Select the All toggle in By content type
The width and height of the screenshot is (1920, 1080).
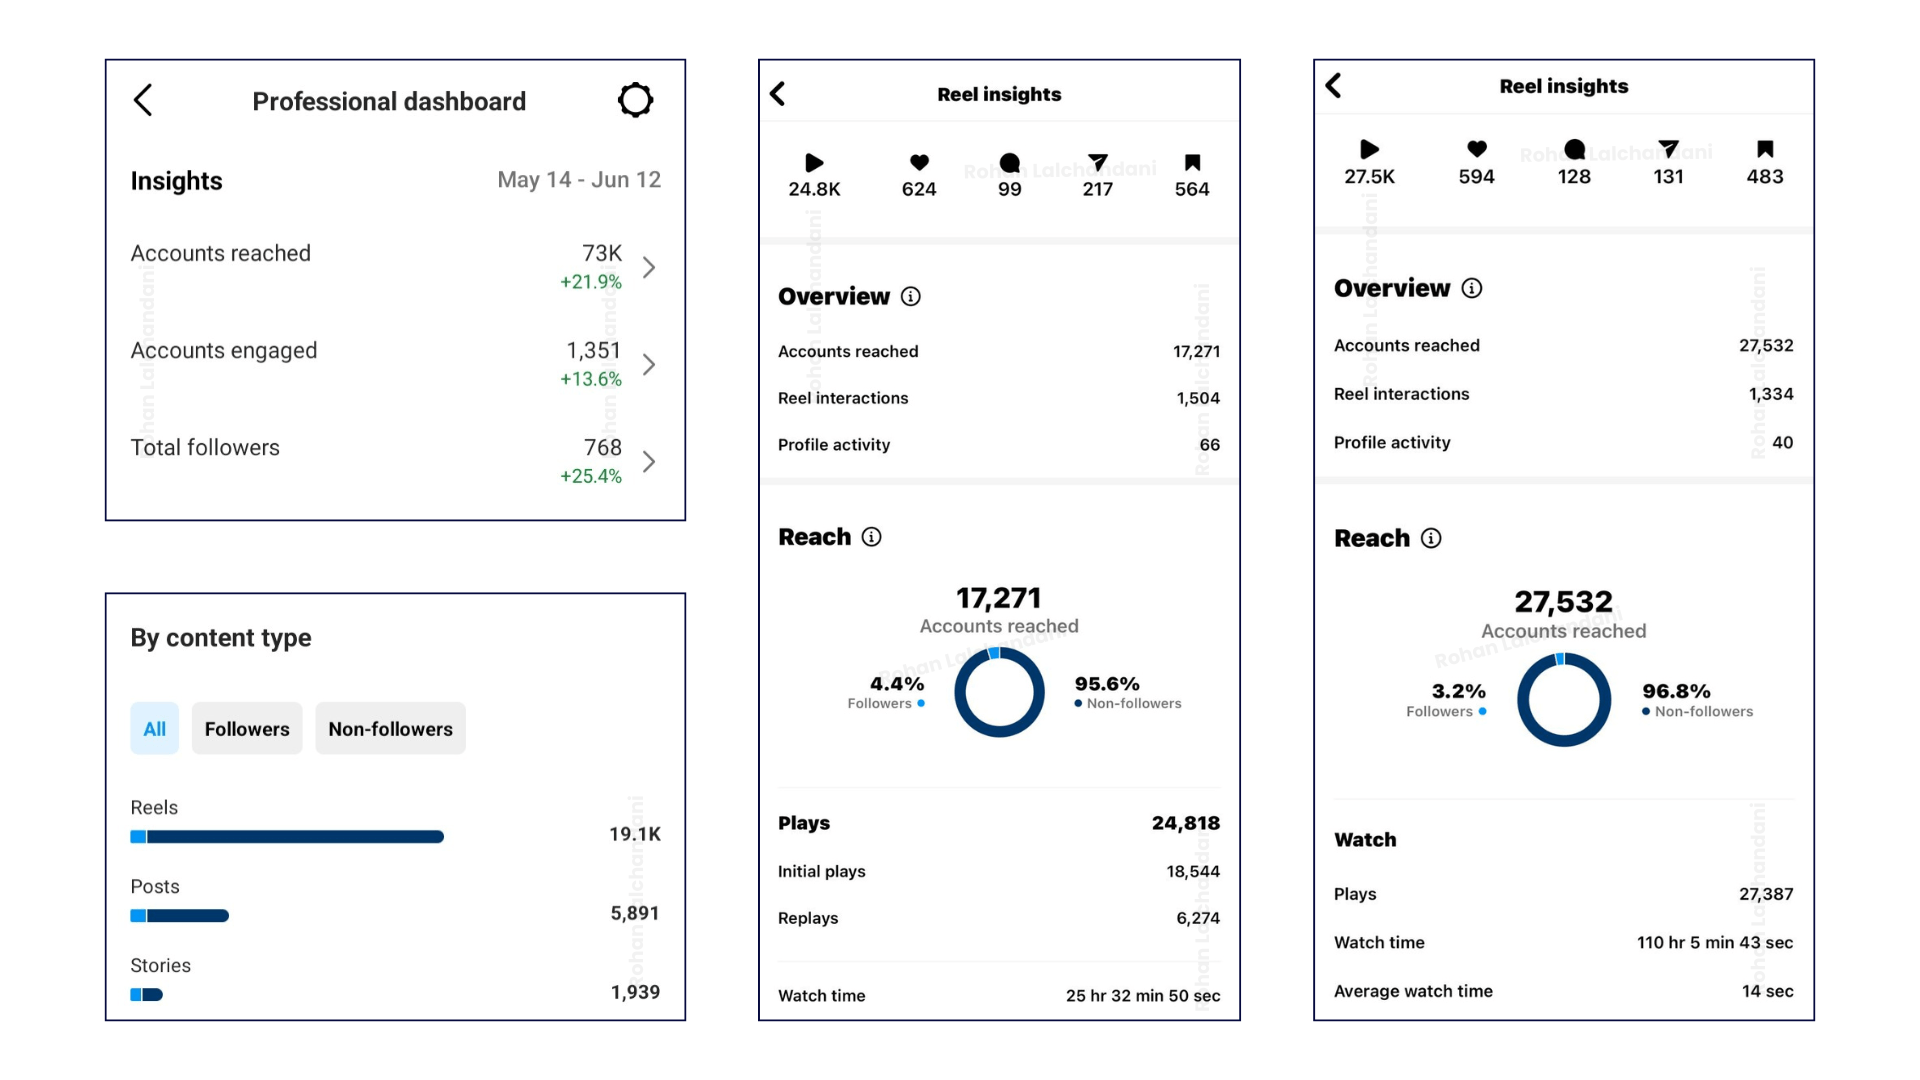coord(154,729)
